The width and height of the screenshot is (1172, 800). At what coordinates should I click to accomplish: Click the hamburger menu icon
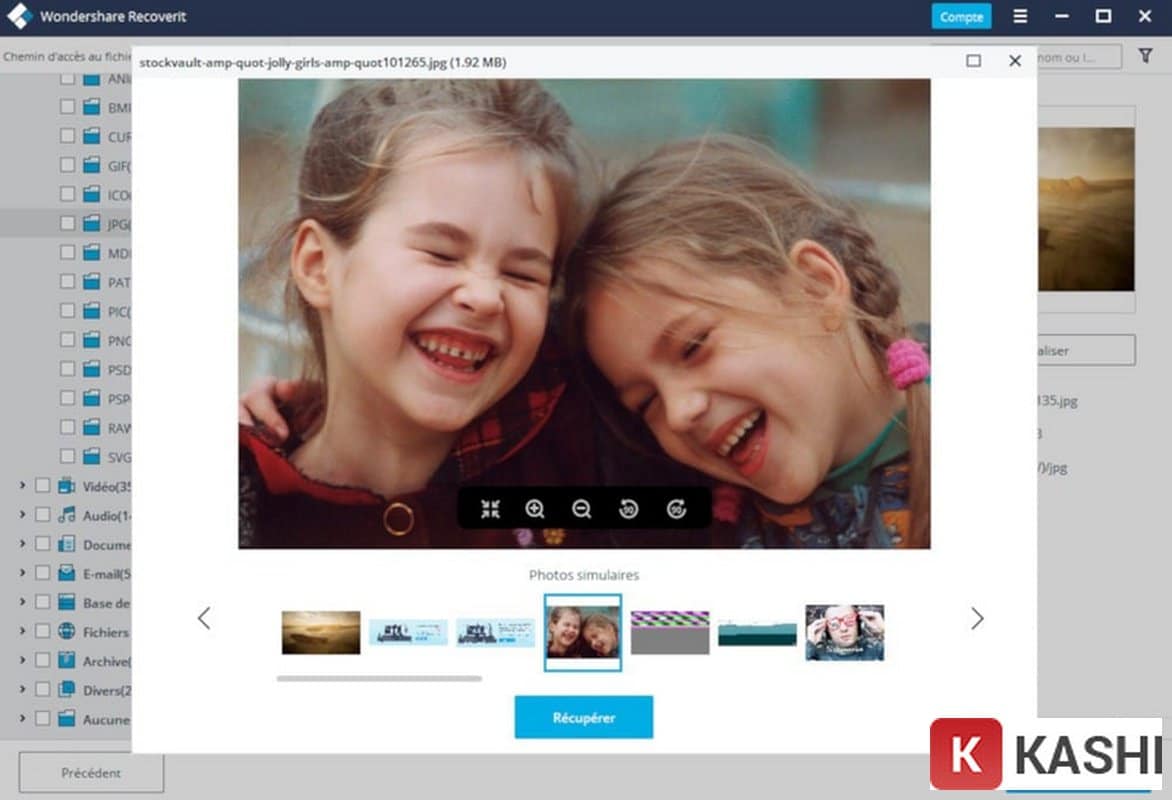[x=1018, y=16]
